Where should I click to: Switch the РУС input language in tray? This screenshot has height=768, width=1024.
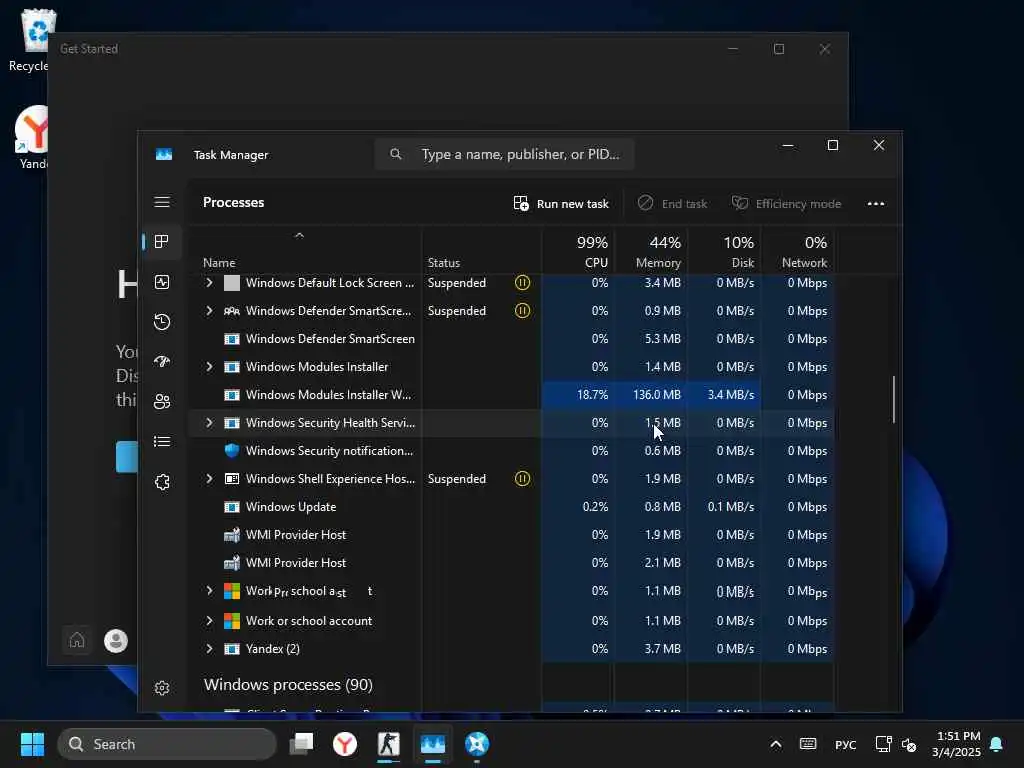click(845, 744)
